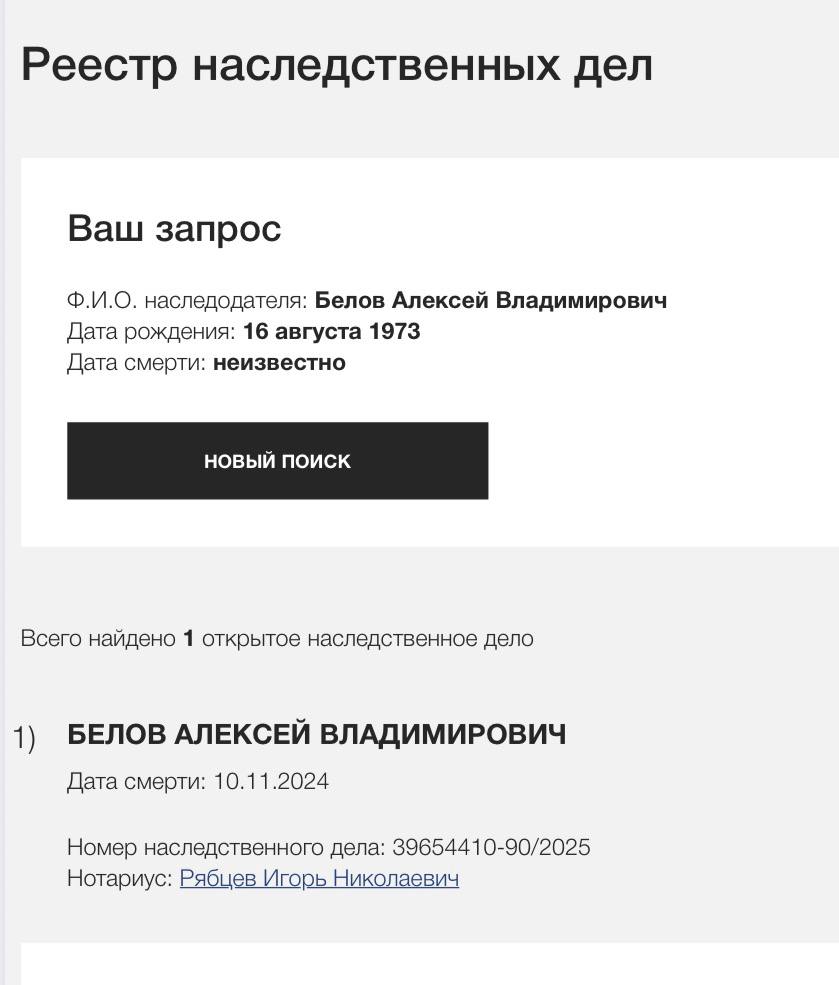Click the Нотариус label text
The height and width of the screenshot is (985, 839).
120,879
